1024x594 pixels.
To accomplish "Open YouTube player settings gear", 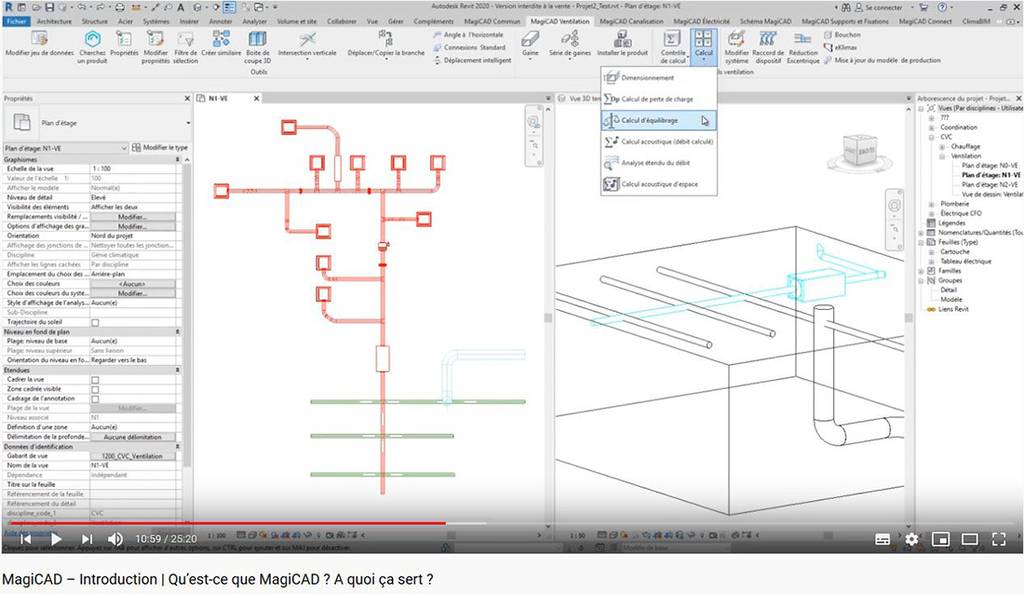I will [912, 539].
